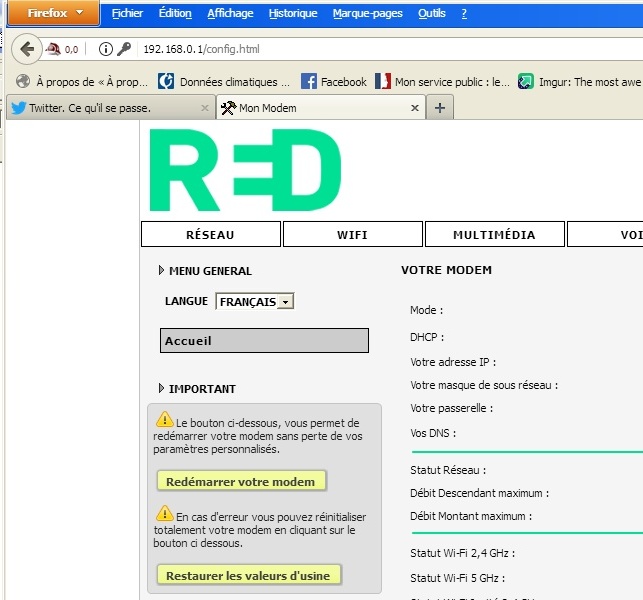Image resolution: width=643 pixels, height=600 pixels.
Task: Open the WIFI section
Action: pyautogui.click(x=353, y=235)
